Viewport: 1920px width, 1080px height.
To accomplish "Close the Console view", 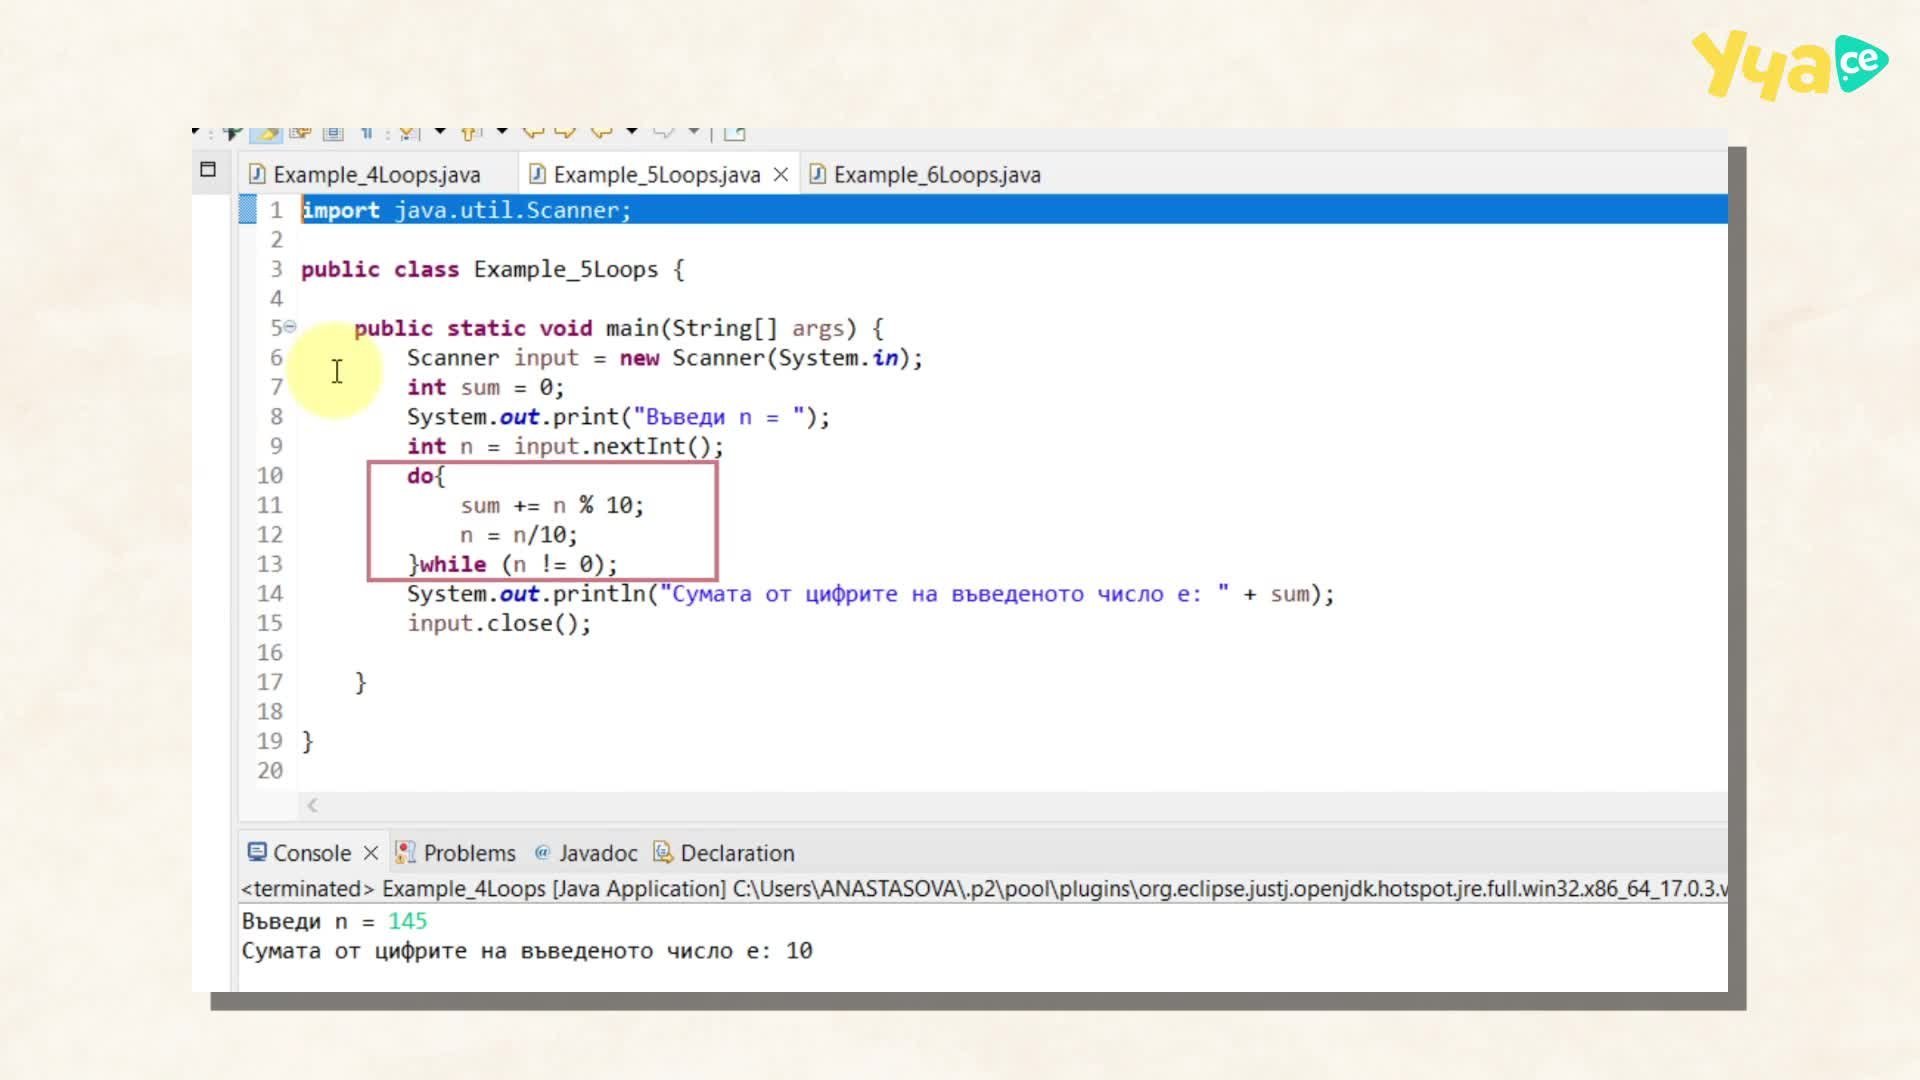I will [371, 853].
